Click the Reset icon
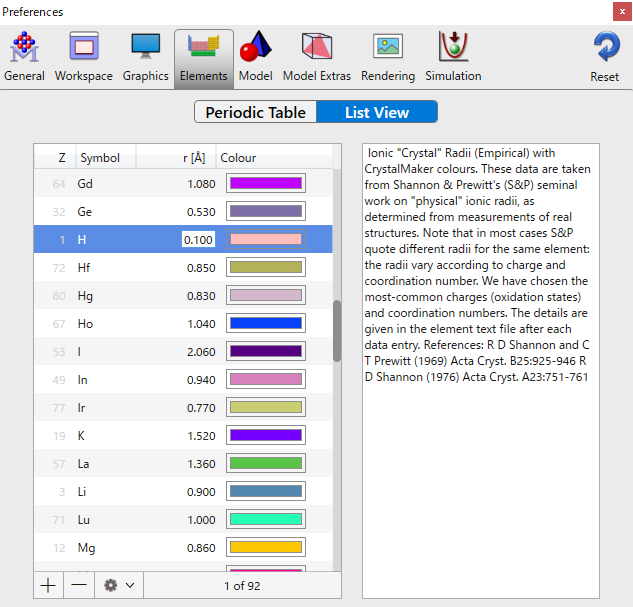The height and width of the screenshot is (607, 633). (604, 57)
